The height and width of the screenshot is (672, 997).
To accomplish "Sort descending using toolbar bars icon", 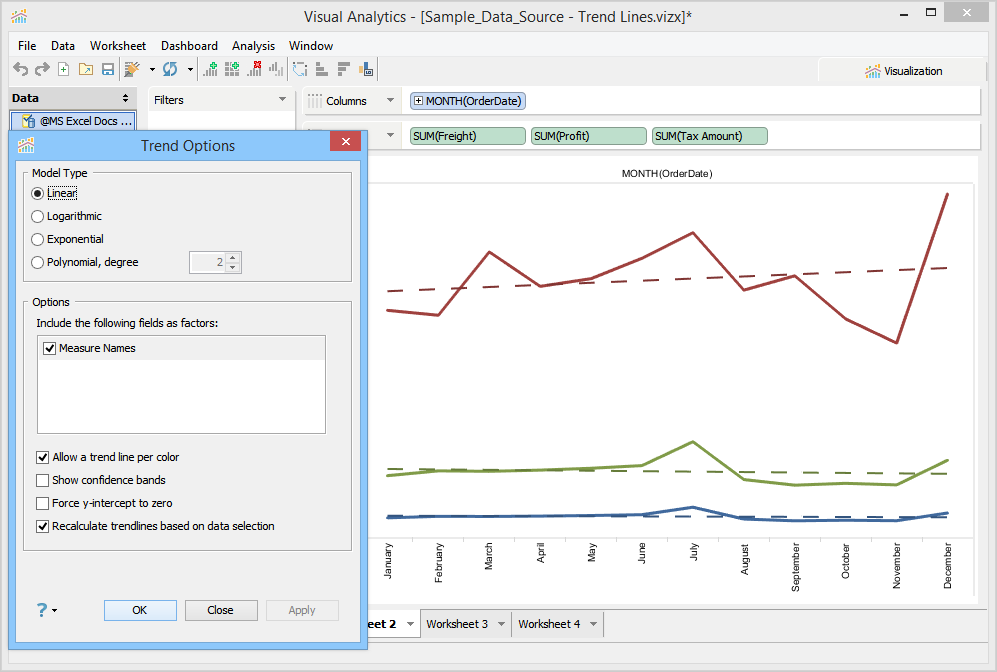I will pyautogui.click(x=344, y=69).
